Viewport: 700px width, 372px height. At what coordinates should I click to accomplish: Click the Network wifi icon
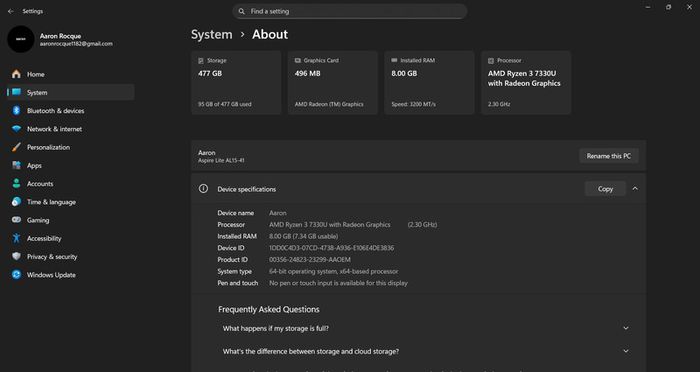(17, 129)
